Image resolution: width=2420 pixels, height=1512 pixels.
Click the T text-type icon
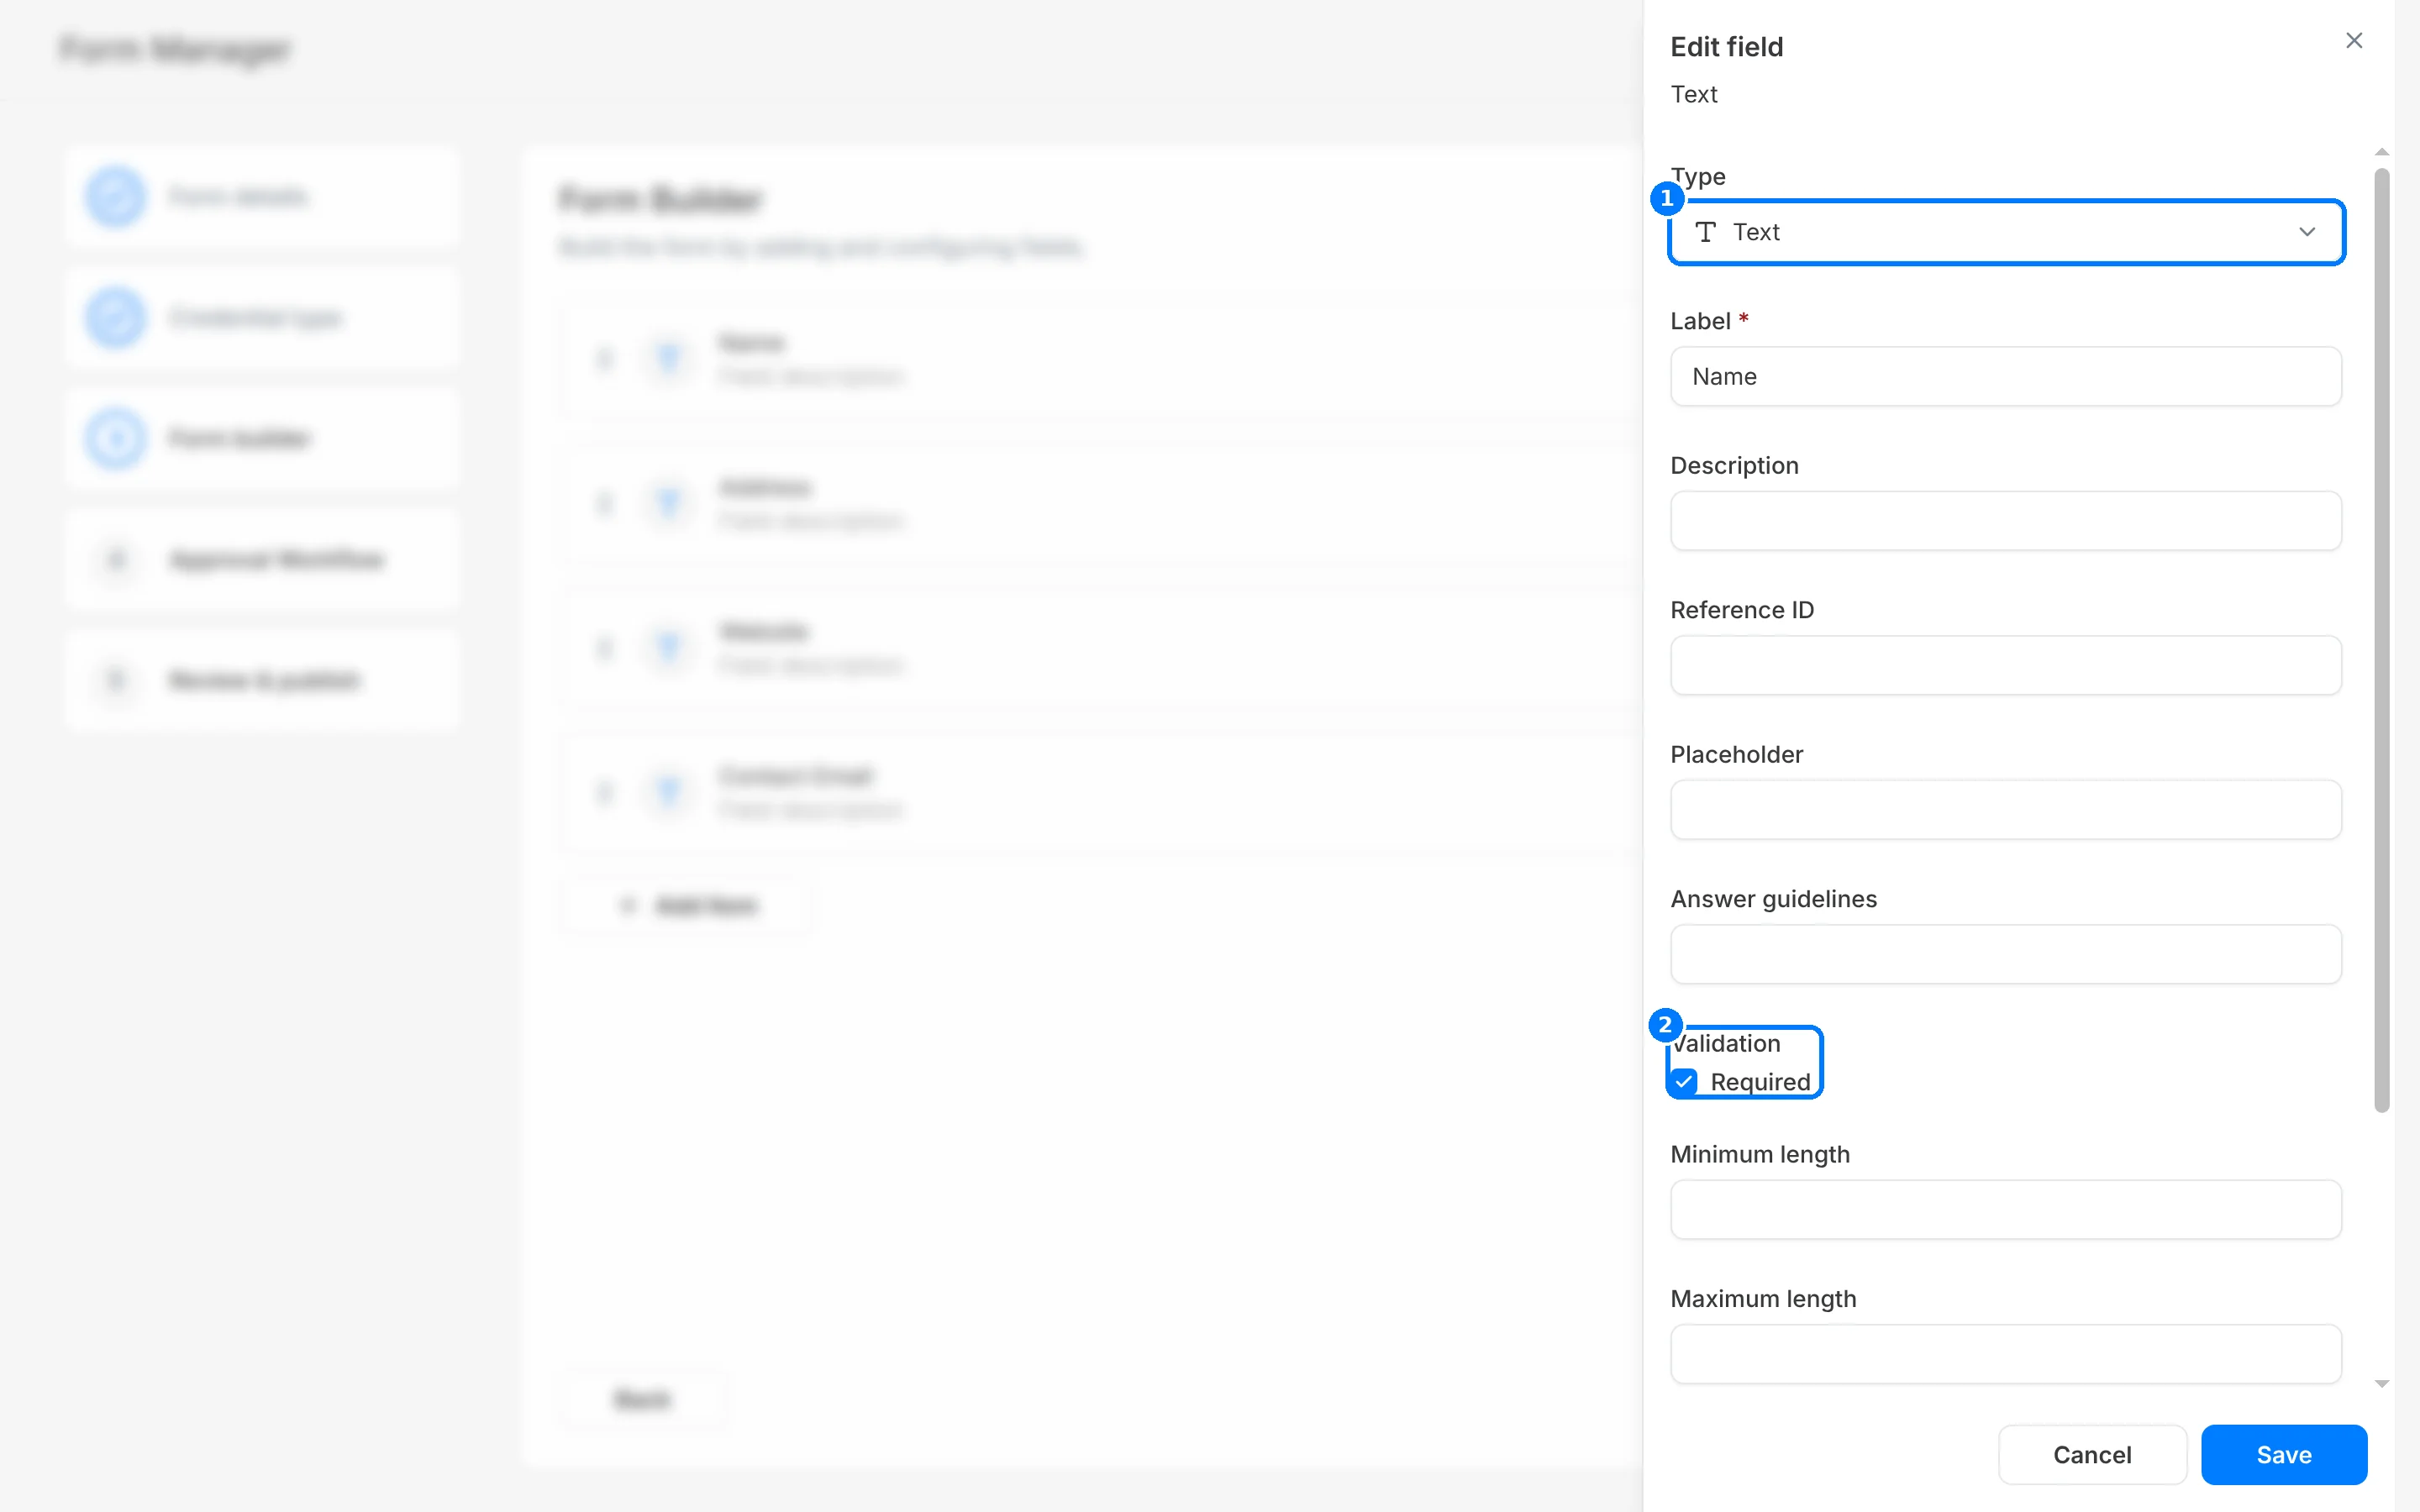(1706, 232)
